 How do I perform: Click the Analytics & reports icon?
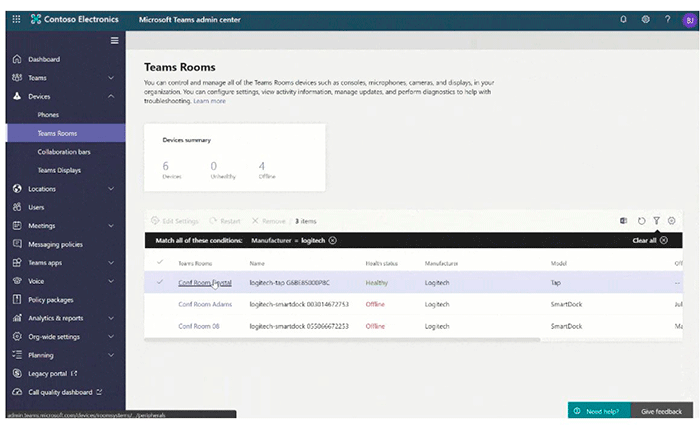[17, 318]
